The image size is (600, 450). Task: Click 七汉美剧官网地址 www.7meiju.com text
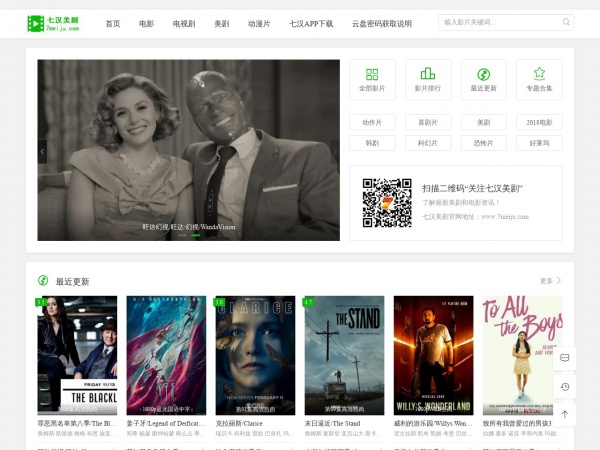click(x=476, y=217)
